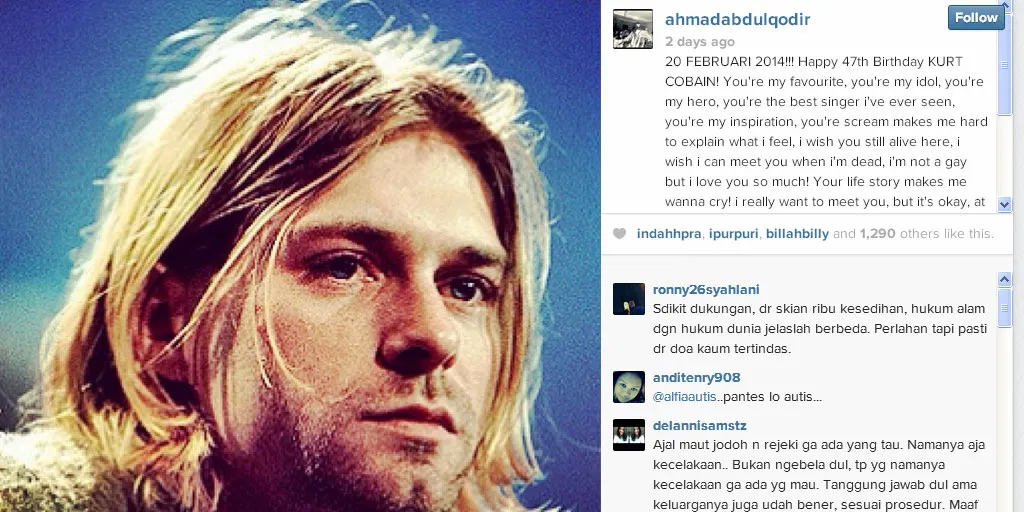The width and height of the screenshot is (1024, 512).
Task: Open delannisamstz's avatar thumbnail
Action: 629,435
